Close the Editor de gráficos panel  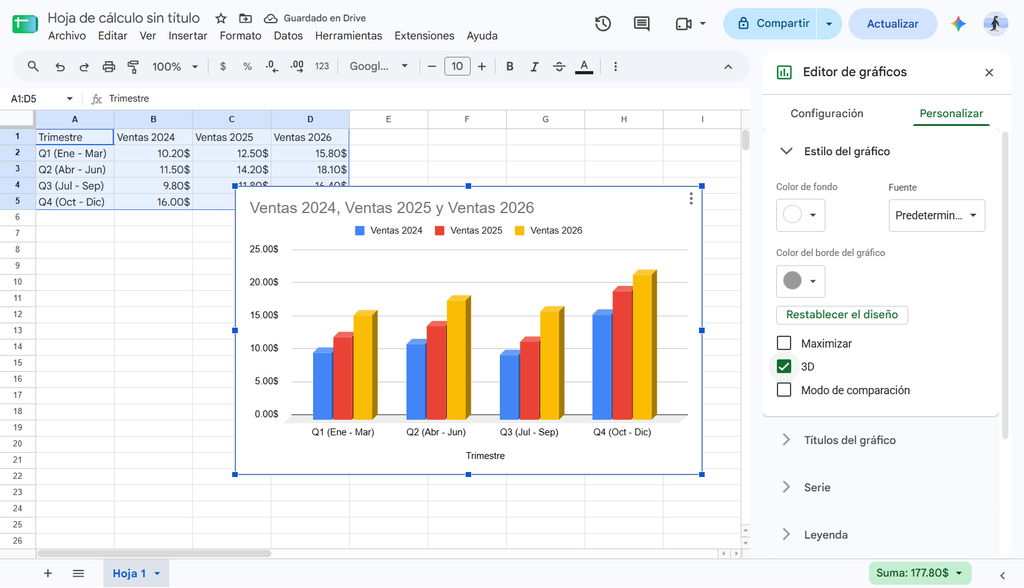989,73
